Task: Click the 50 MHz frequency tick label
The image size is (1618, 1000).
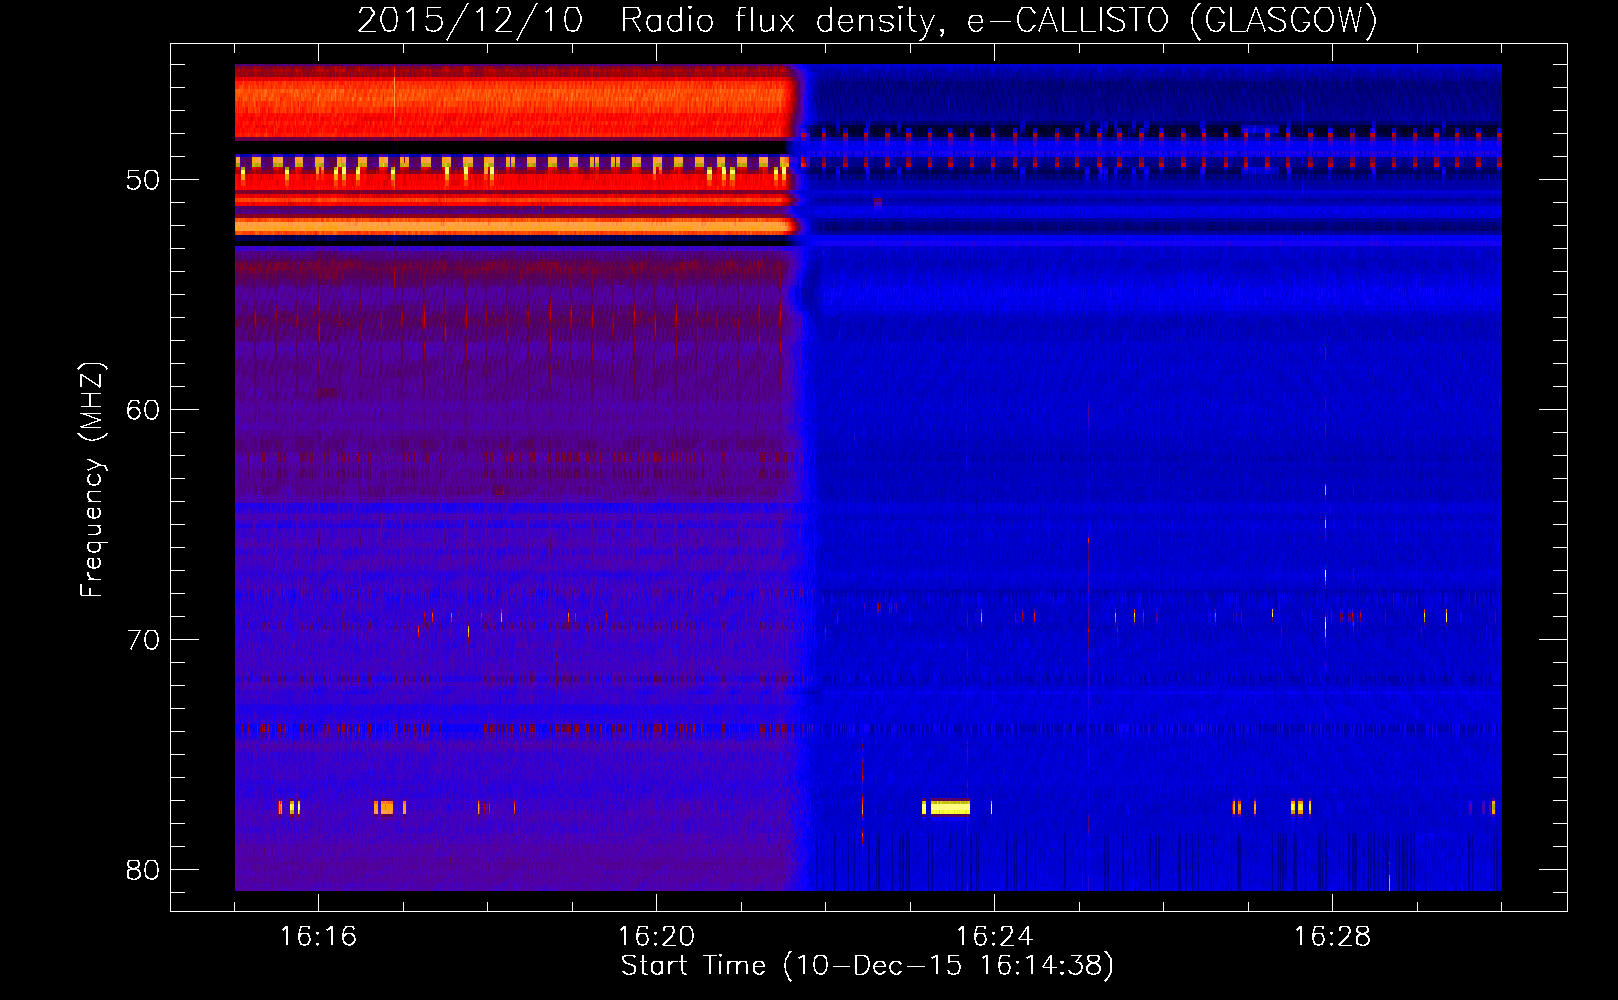Action: click(143, 180)
